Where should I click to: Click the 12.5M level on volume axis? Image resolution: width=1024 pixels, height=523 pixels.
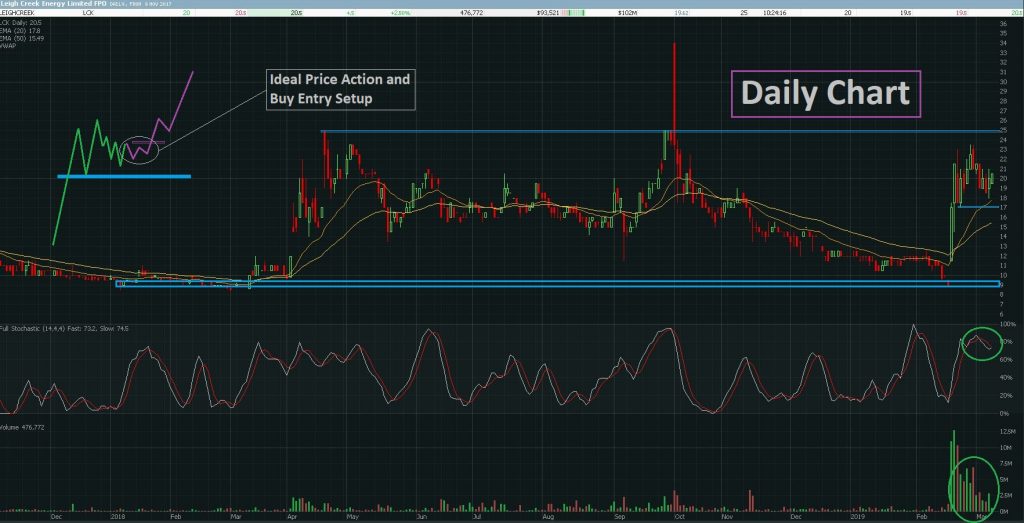1008,432
